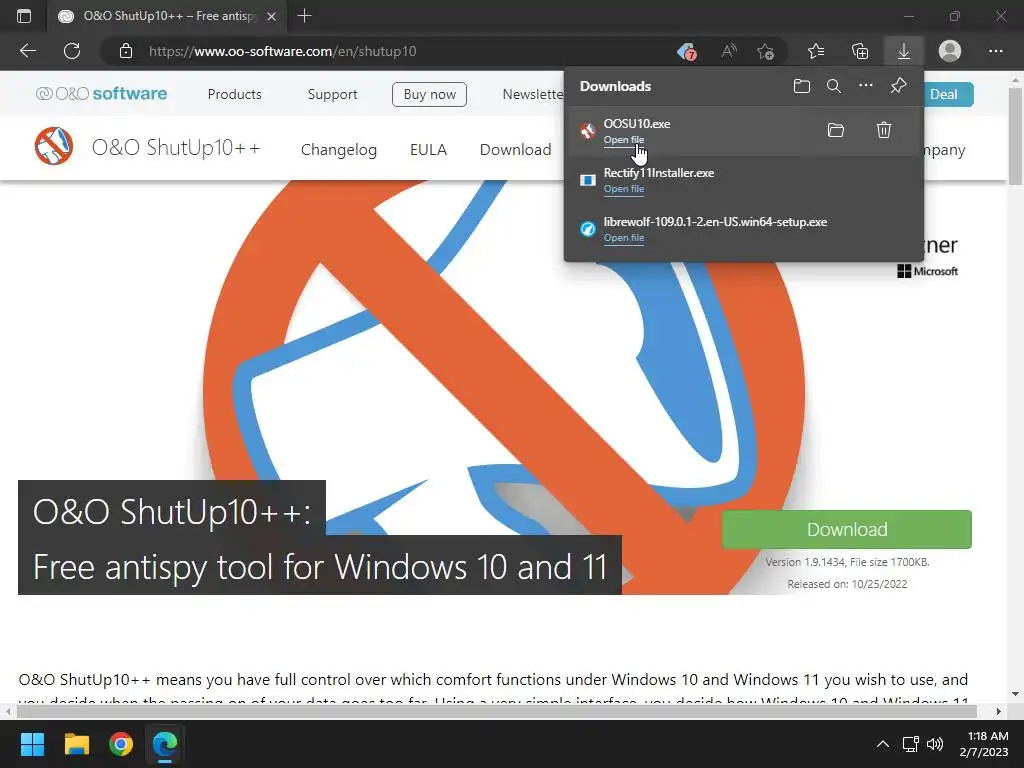Show hidden system tray icons
Image resolution: width=1024 pixels, height=768 pixels.
tap(882, 744)
